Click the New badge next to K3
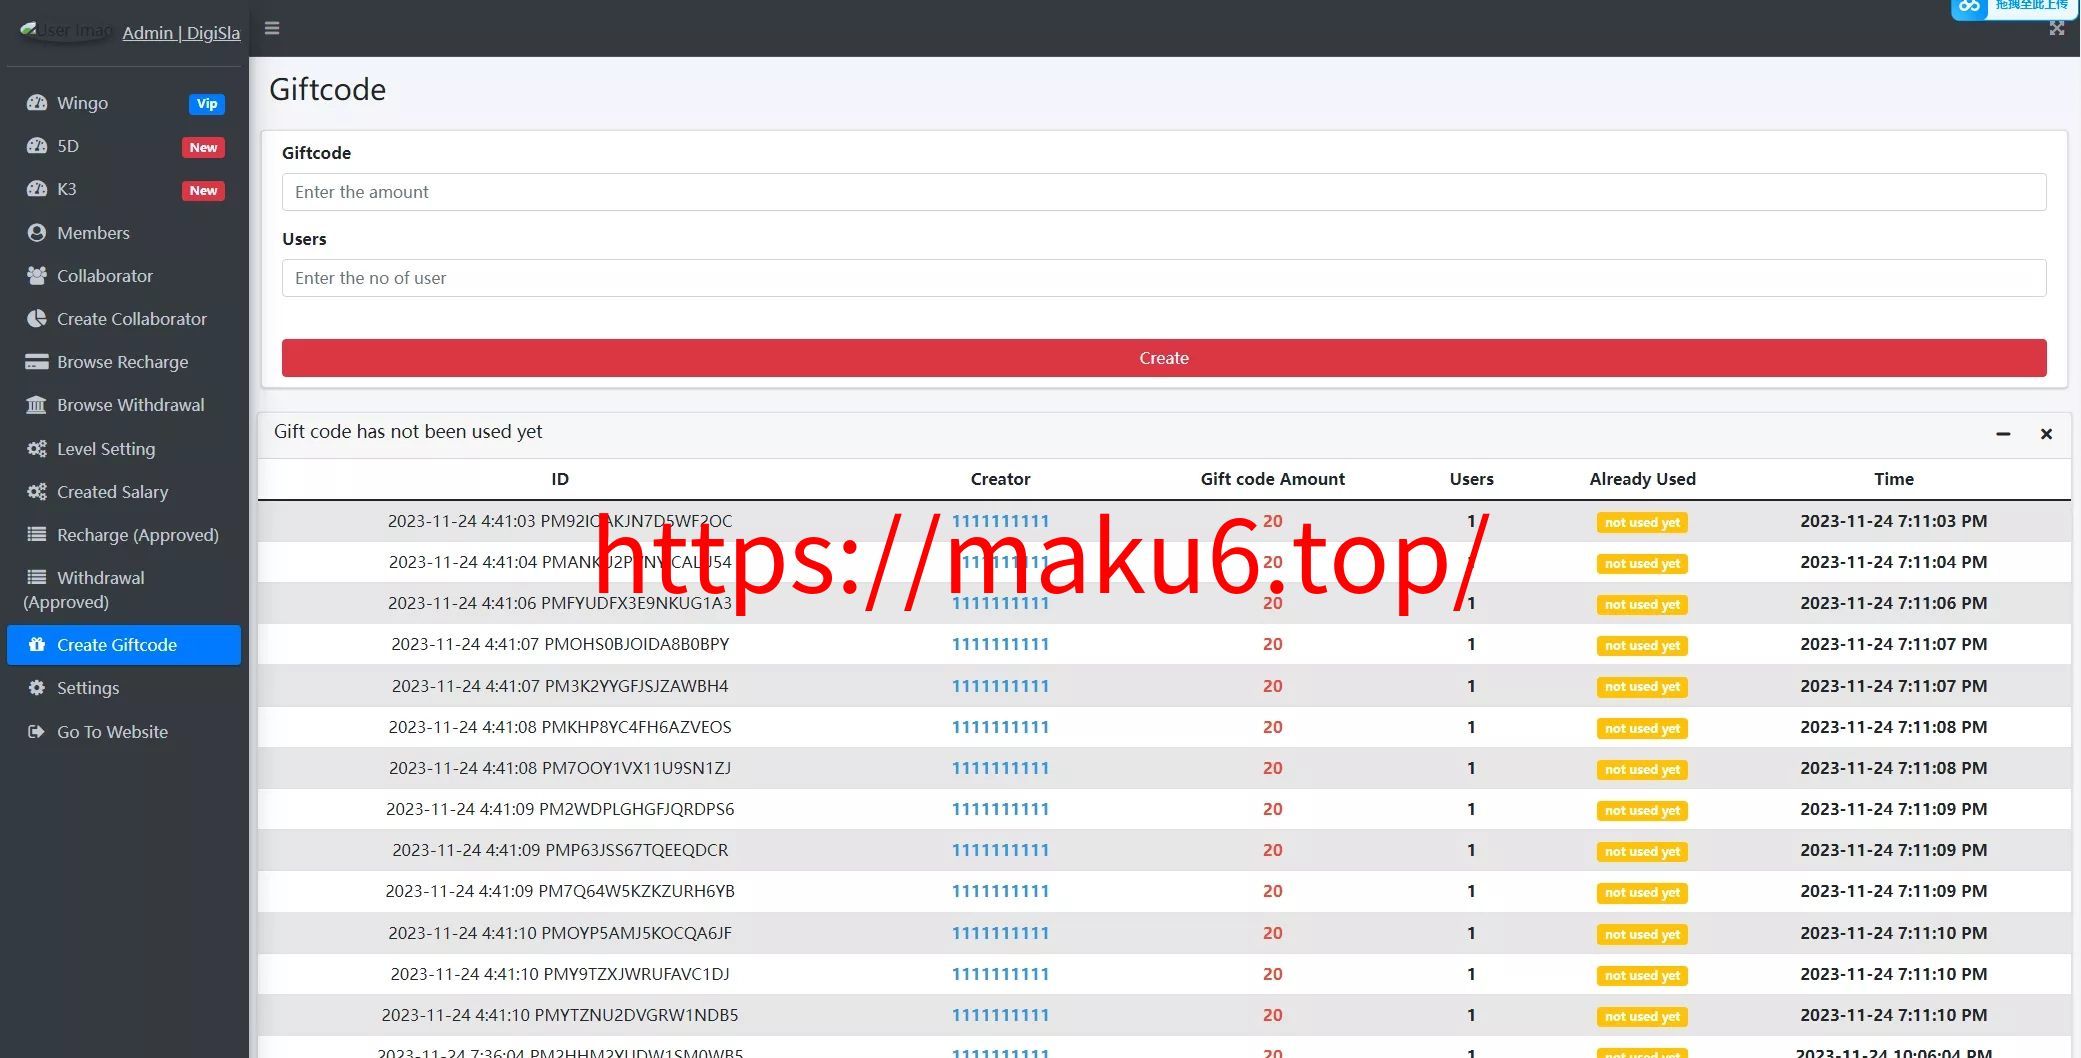Screen dimensions: 2081x1058 pyautogui.click(x=203, y=190)
